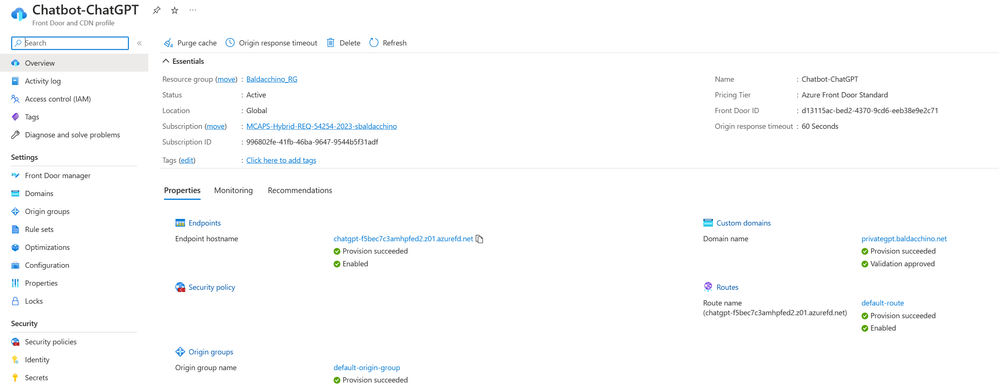This screenshot has height=388, width=999.
Task: Click Delete in the toolbar
Action: coord(343,43)
